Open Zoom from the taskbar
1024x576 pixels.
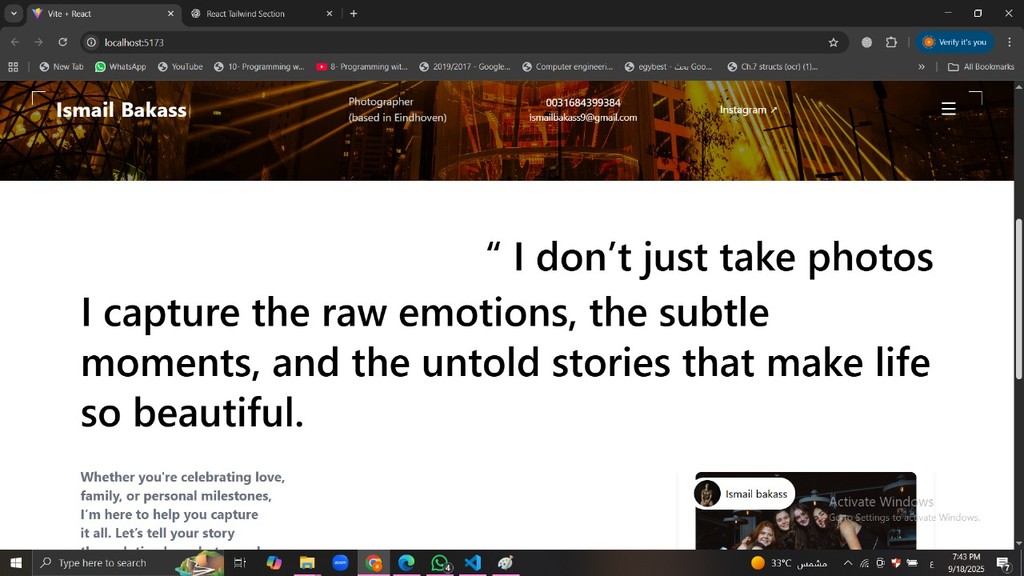pos(340,562)
